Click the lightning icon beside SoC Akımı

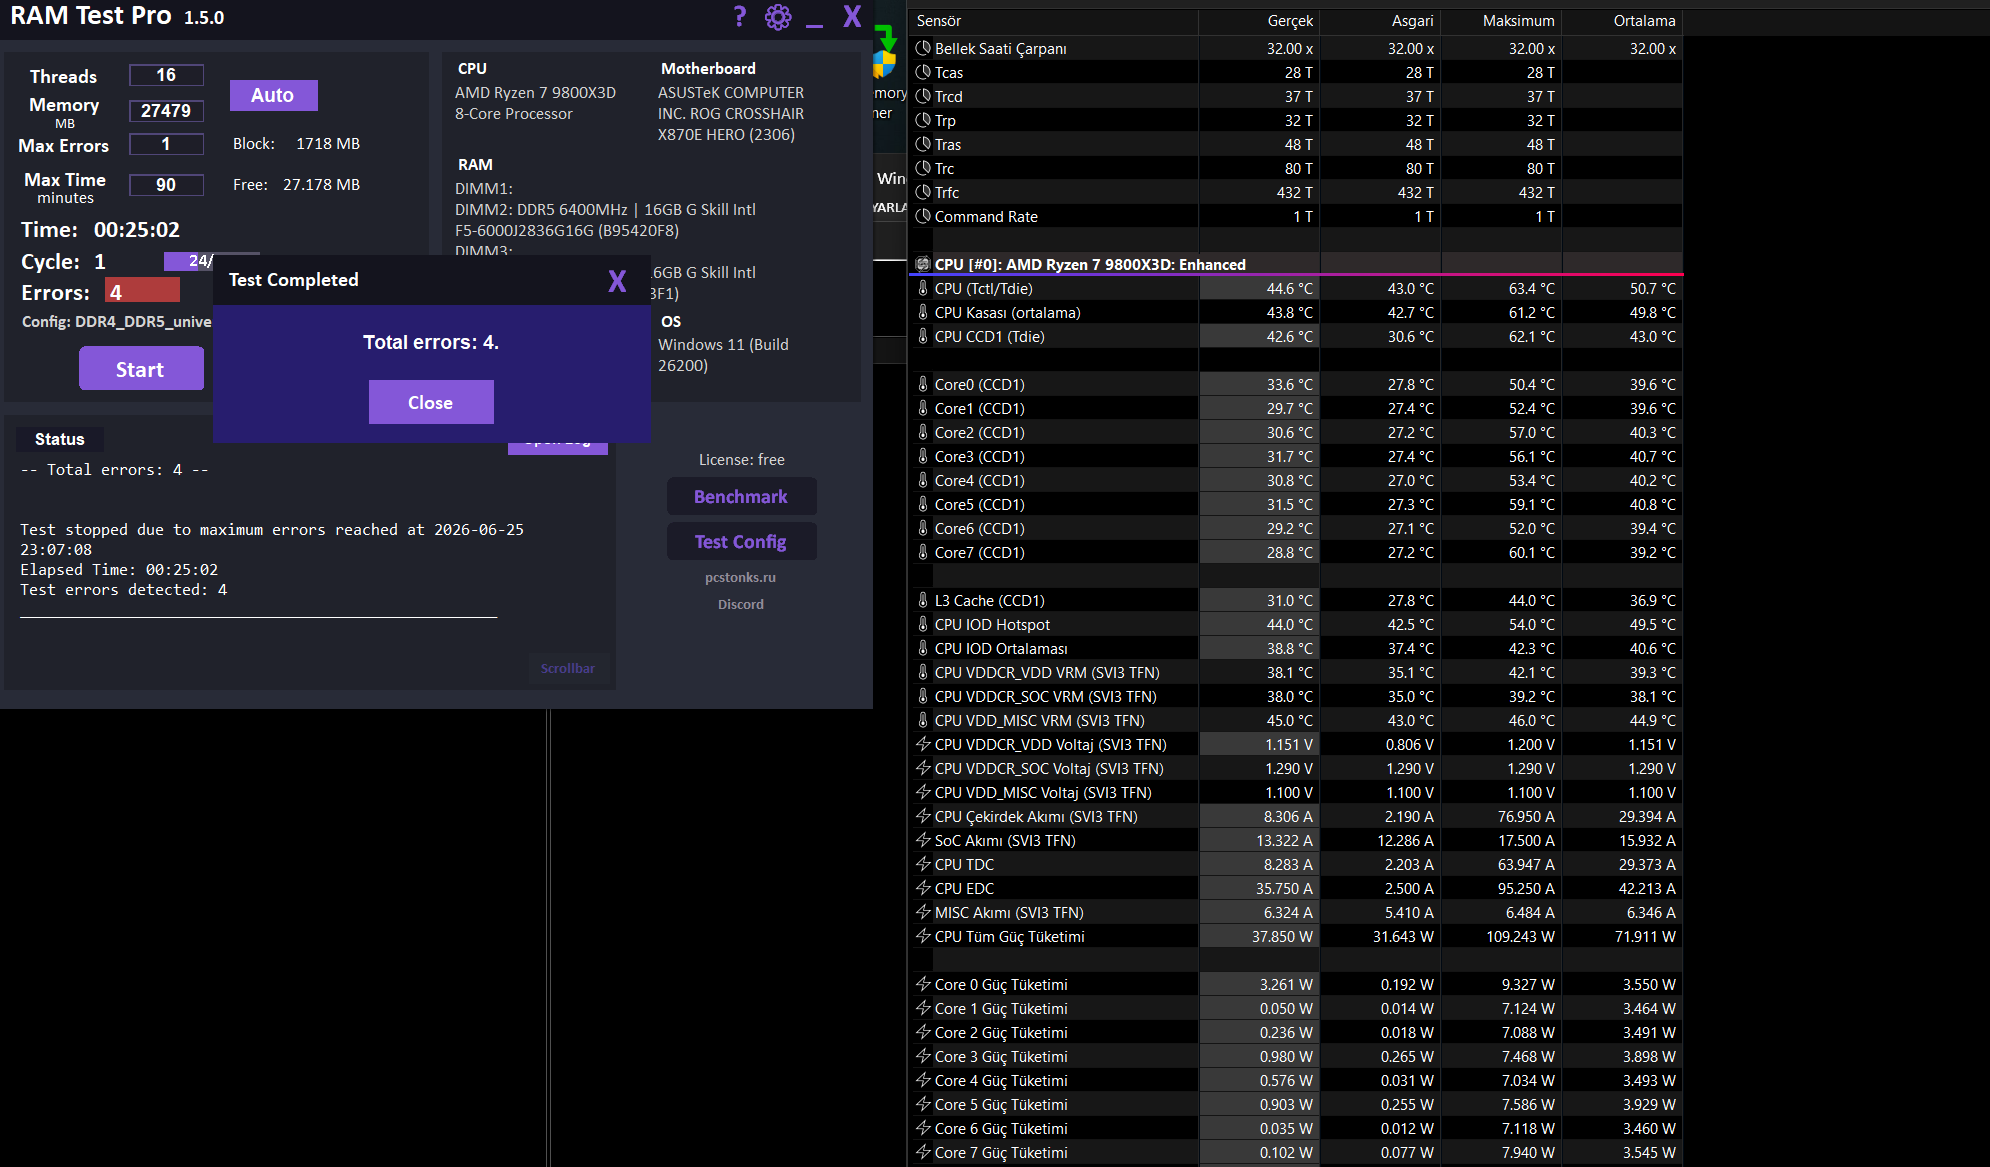pos(923,840)
